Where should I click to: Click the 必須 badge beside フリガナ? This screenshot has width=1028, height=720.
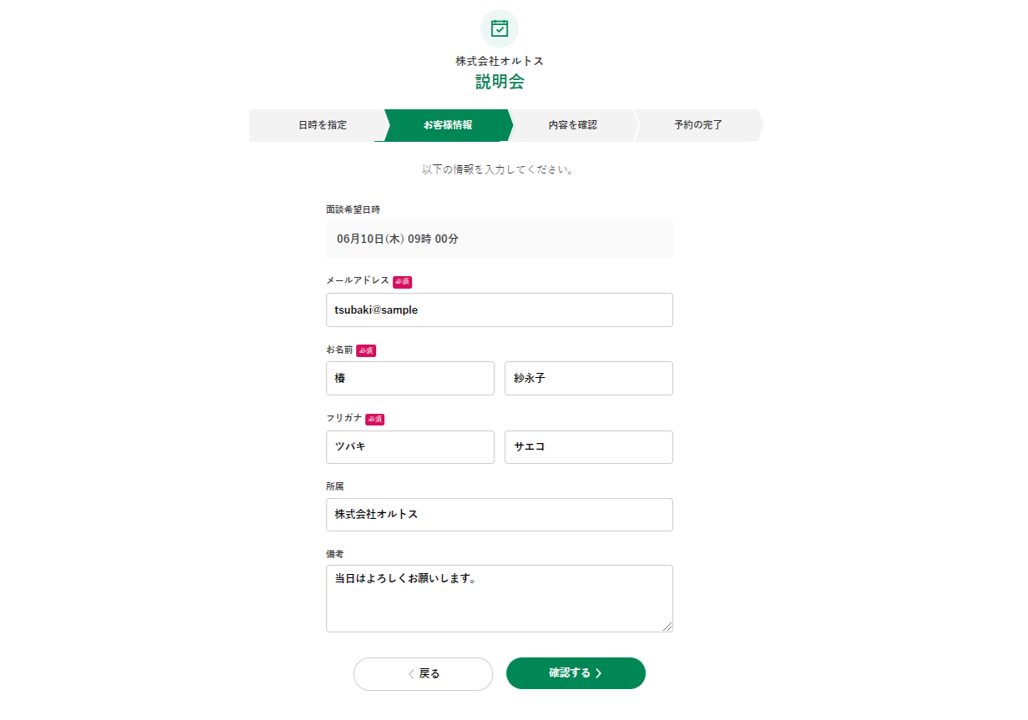coord(375,419)
